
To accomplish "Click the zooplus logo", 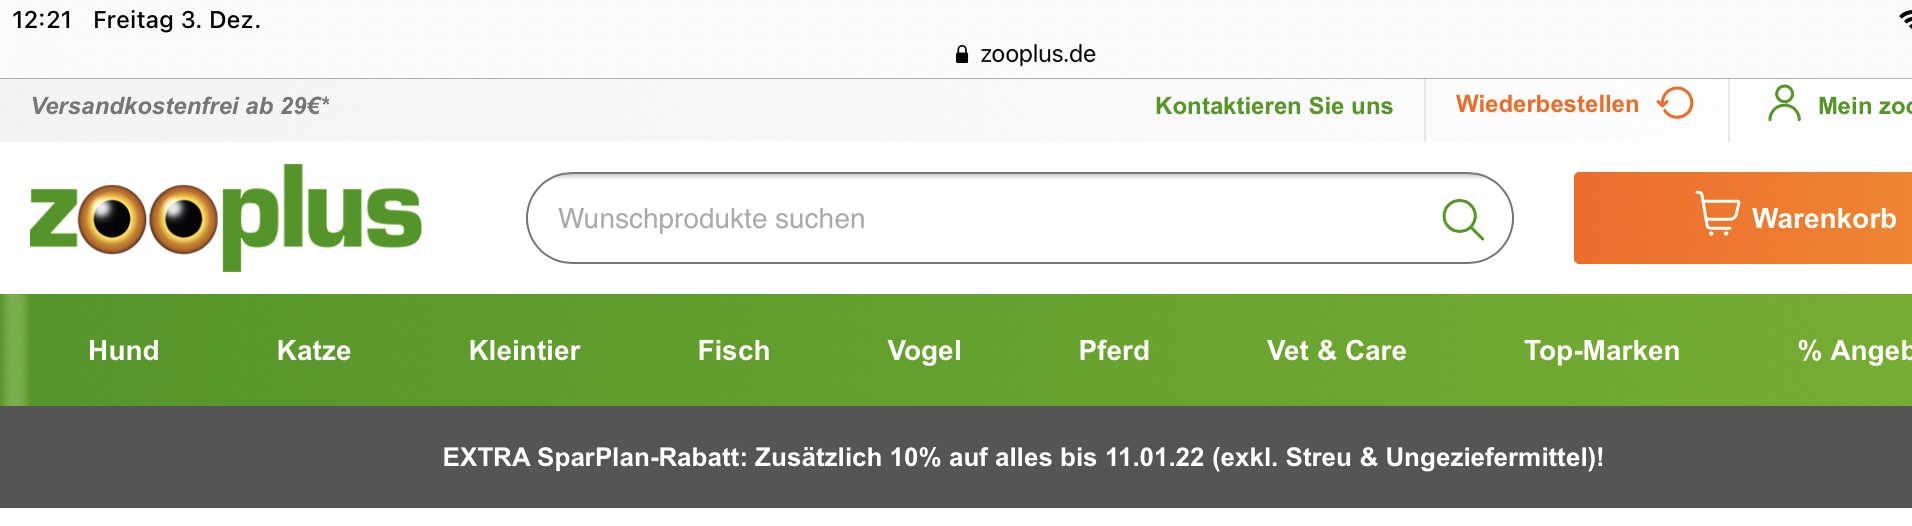I will click(226, 217).
